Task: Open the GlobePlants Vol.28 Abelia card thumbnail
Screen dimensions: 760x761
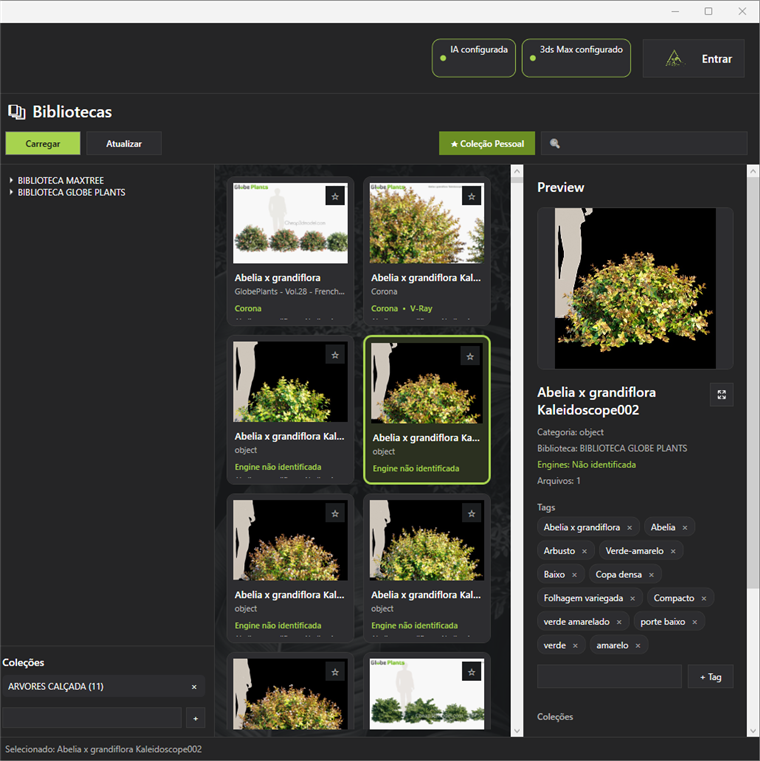Action: click(290, 223)
